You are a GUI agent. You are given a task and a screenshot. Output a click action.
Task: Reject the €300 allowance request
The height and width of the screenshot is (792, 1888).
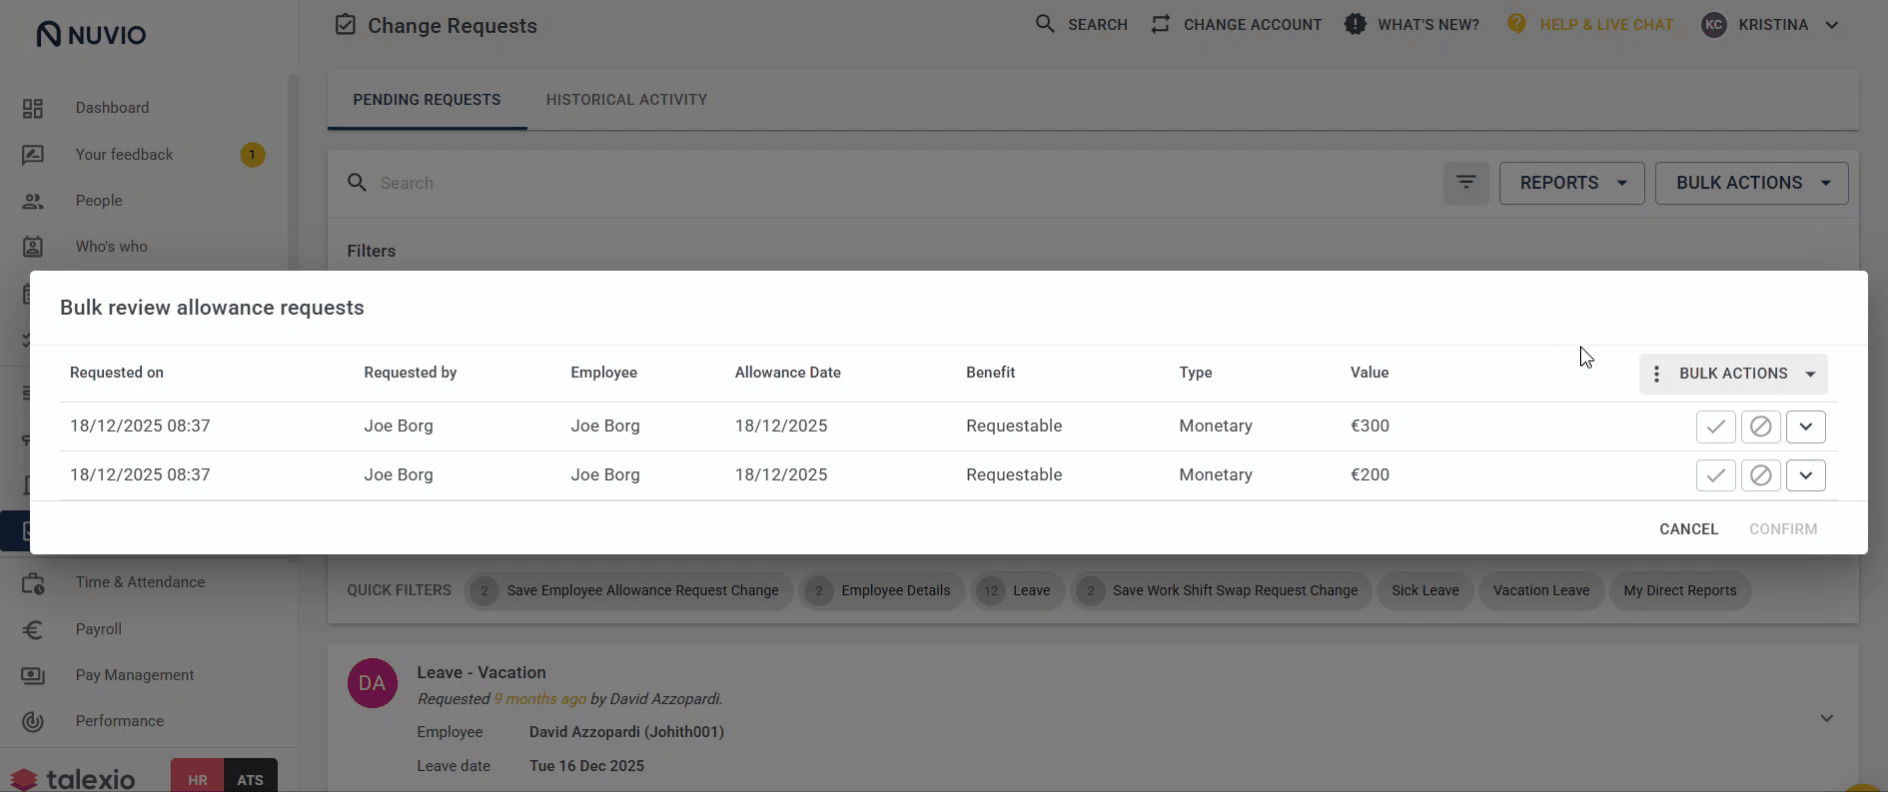(1760, 426)
